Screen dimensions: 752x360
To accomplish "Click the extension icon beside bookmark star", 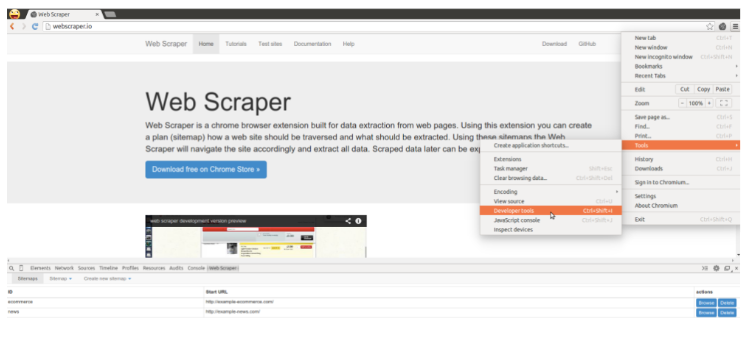I will [722, 26].
